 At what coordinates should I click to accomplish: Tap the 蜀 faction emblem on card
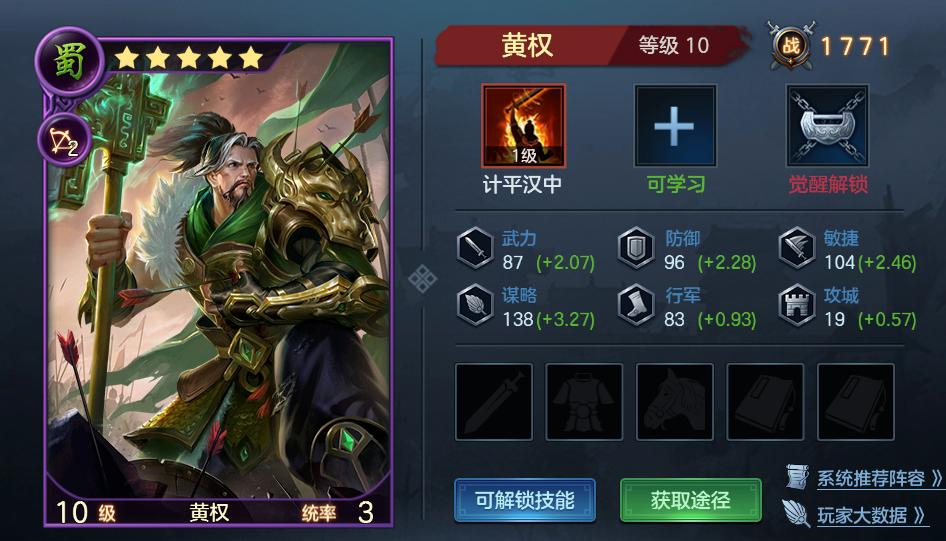69,61
